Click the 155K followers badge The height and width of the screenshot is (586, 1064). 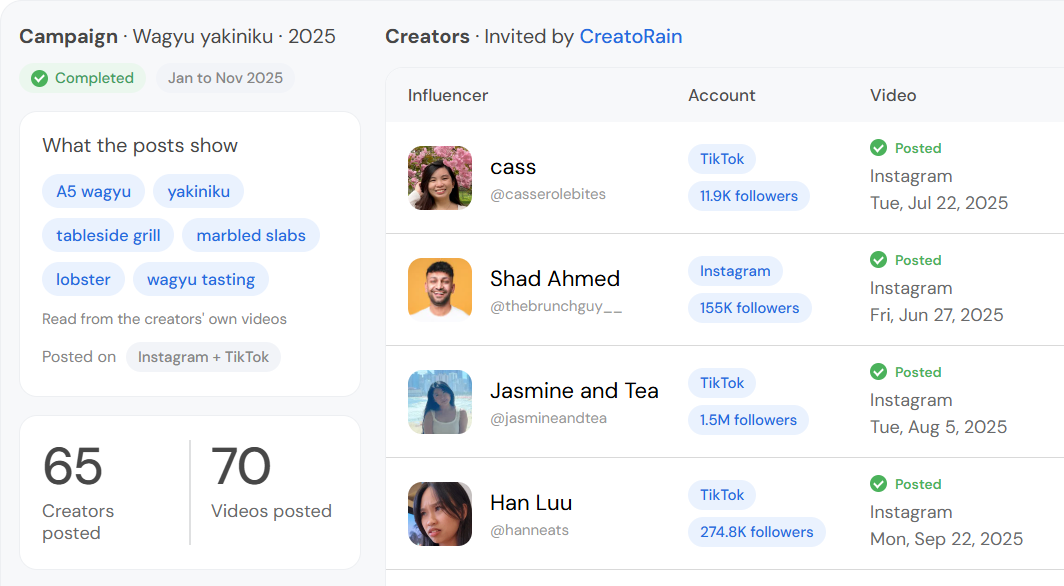(749, 308)
